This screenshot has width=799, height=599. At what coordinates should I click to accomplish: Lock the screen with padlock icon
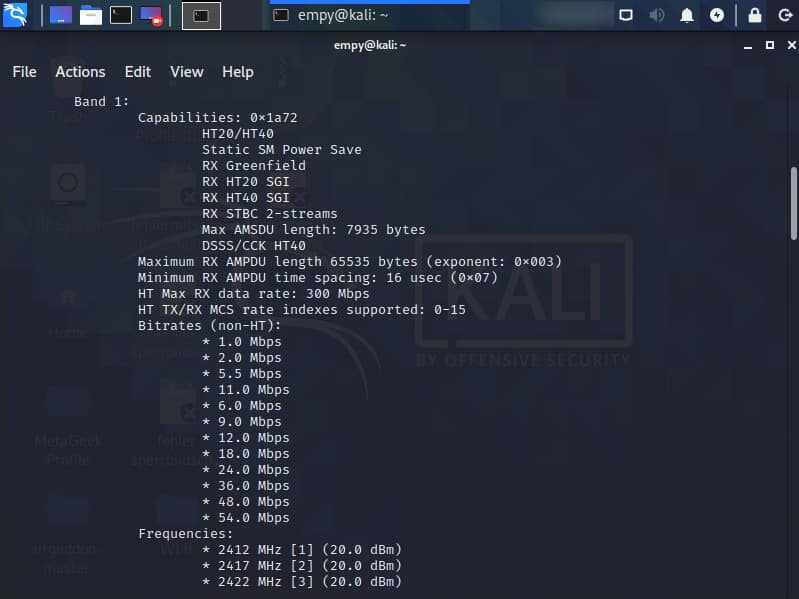click(x=755, y=15)
